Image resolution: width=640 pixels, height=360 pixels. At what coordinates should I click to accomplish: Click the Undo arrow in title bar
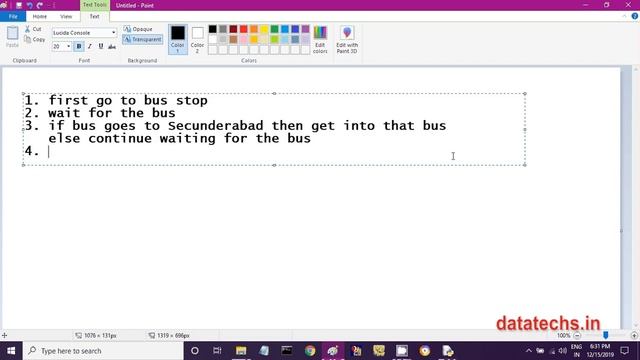click(29, 5)
